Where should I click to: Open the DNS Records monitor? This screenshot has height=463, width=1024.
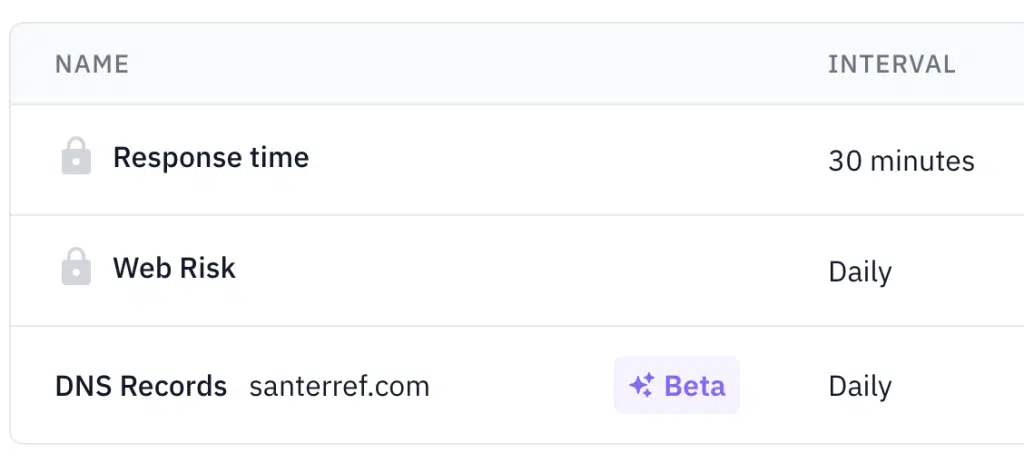[141, 386]
